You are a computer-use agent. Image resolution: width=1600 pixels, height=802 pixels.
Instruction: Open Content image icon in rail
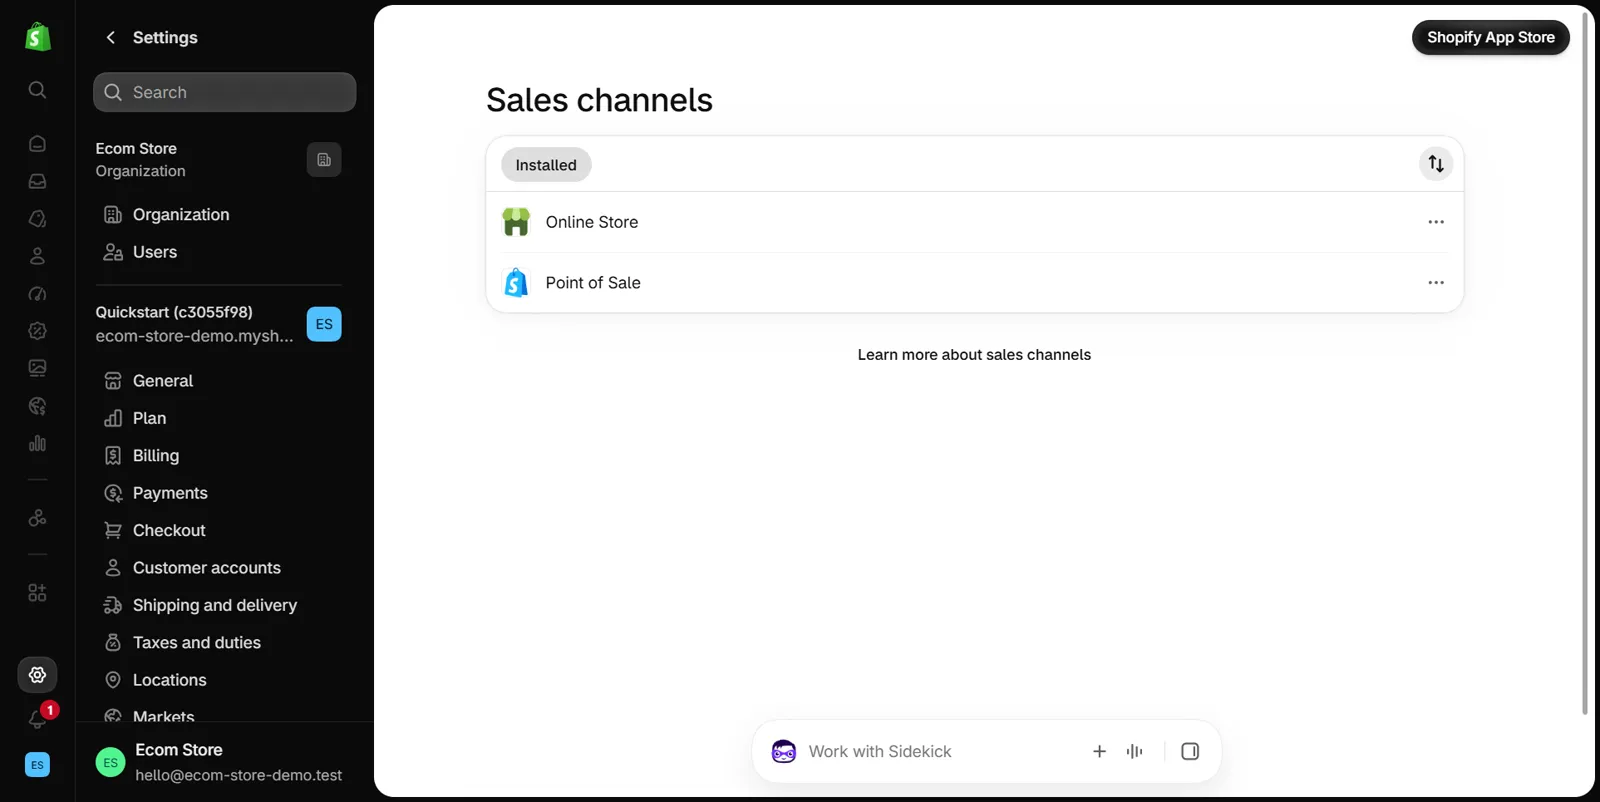pyautogui.click(x=37, y=368)
